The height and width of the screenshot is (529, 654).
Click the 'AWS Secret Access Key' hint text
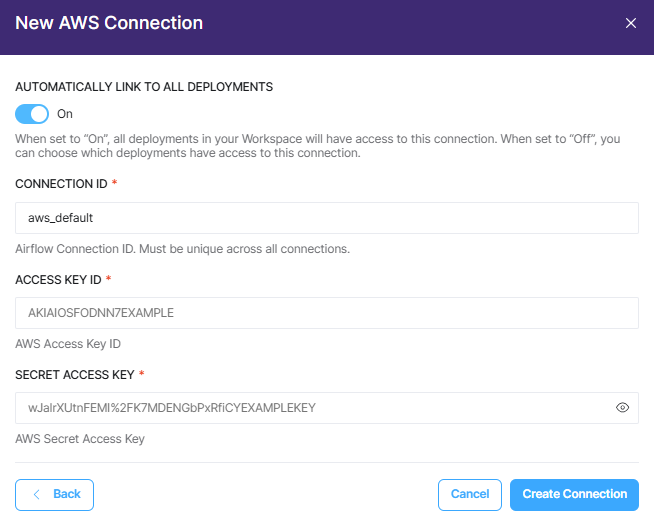pyautogui.click(x=80, y=439)
